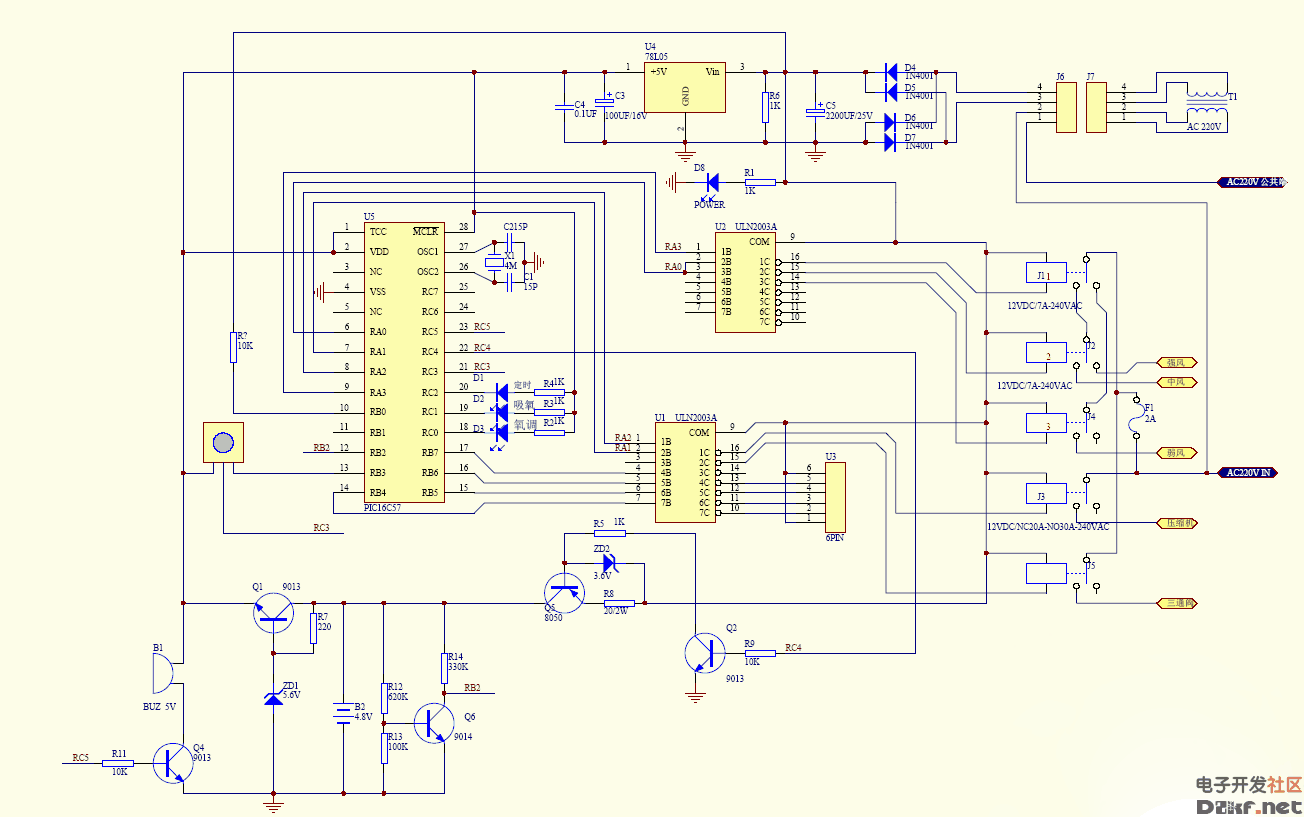Click the U2 ULN2003A driver chip
This screenshot has width=1304, height=817.
click(745, 283)
